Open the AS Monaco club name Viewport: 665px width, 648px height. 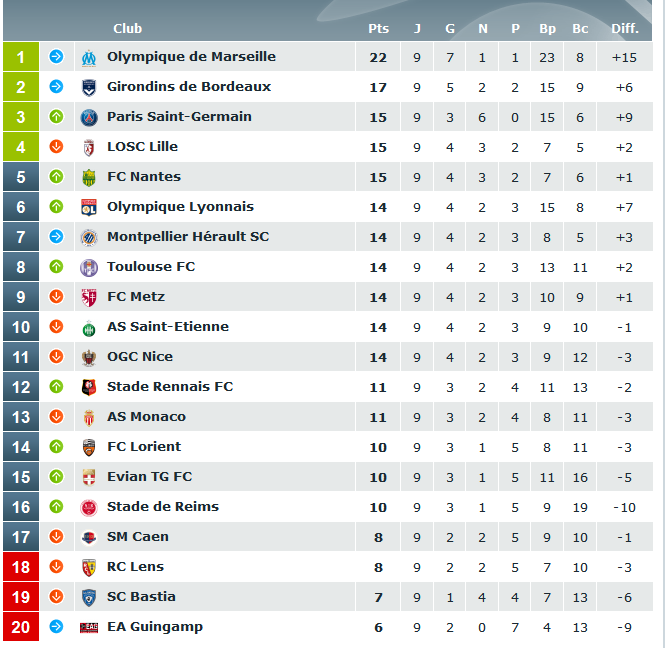(146, 416)
